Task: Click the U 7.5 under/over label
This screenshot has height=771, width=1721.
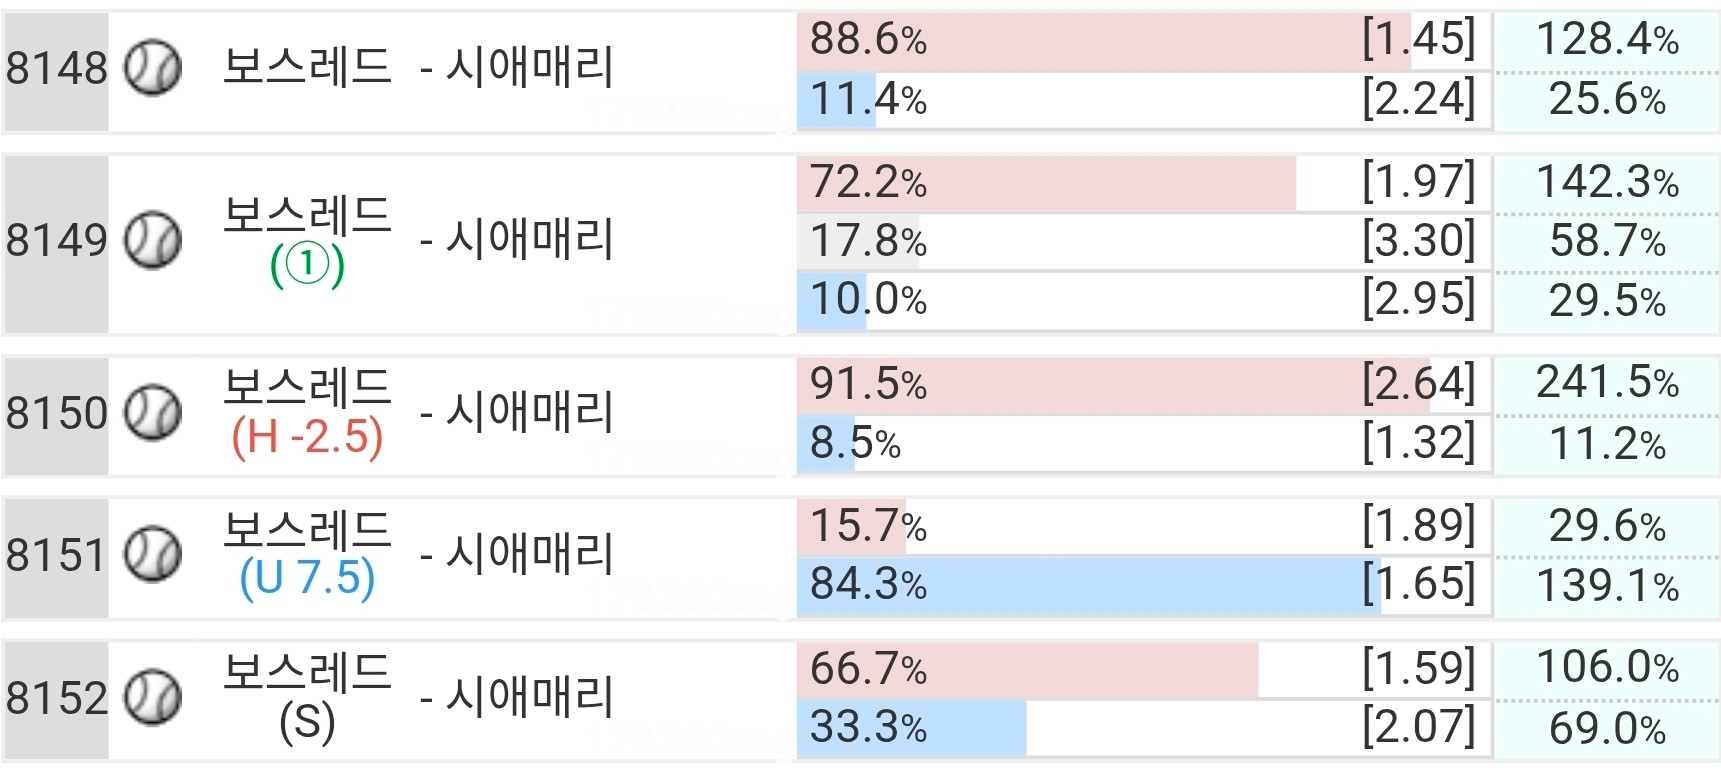Action: [x=307, y=578]
